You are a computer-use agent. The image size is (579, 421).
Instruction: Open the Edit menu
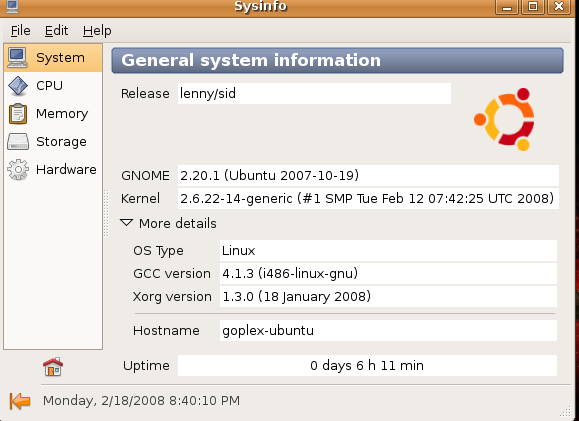pos(56,31)
